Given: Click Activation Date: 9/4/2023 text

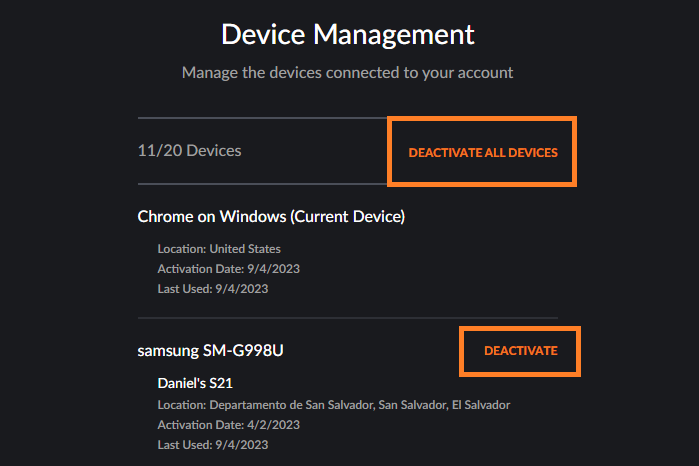Looking at the screenshot, I should 229,269.
